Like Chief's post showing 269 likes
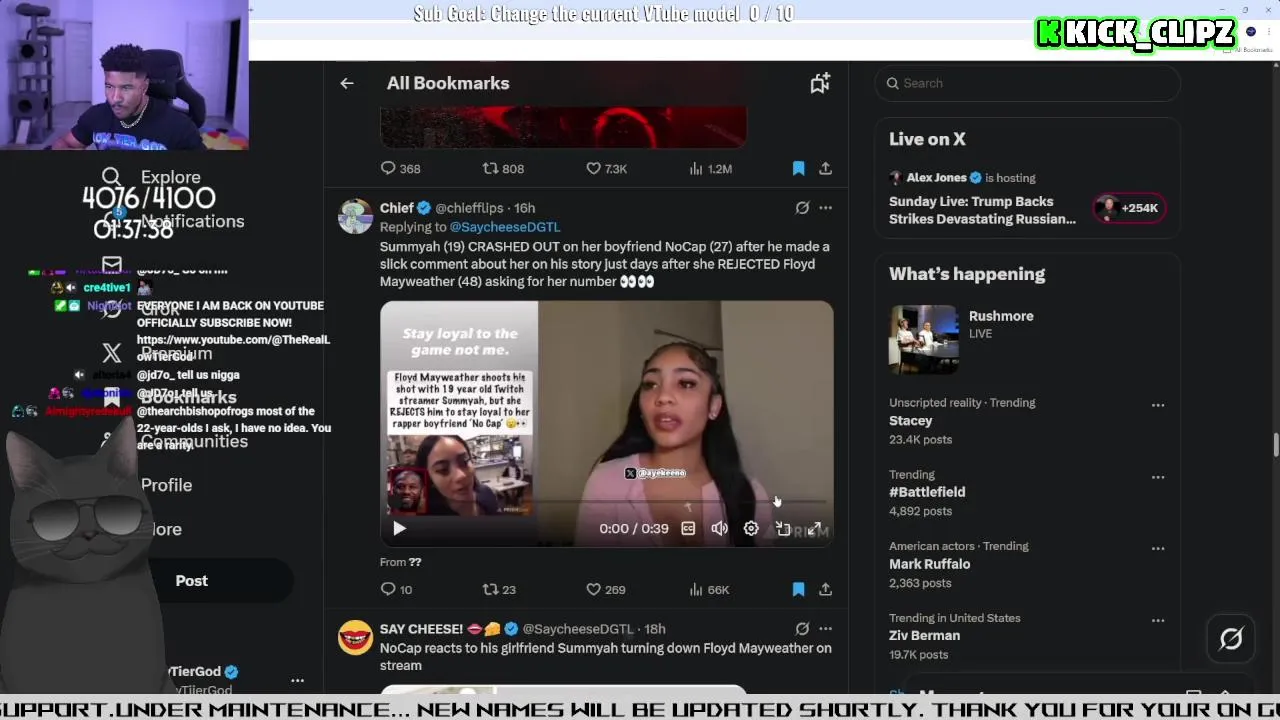This screenshot has height=720, width=1280. pyautogui.click(x=606, y=589)
